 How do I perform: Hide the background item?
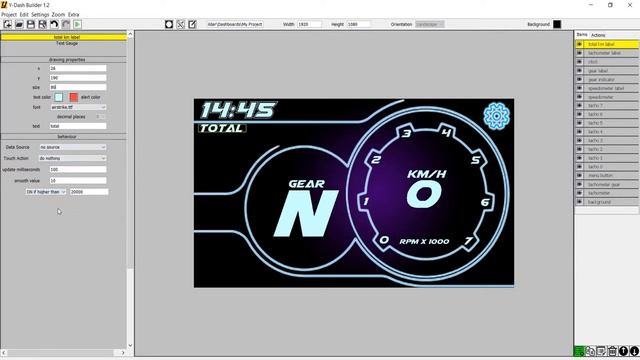point(579,202)
